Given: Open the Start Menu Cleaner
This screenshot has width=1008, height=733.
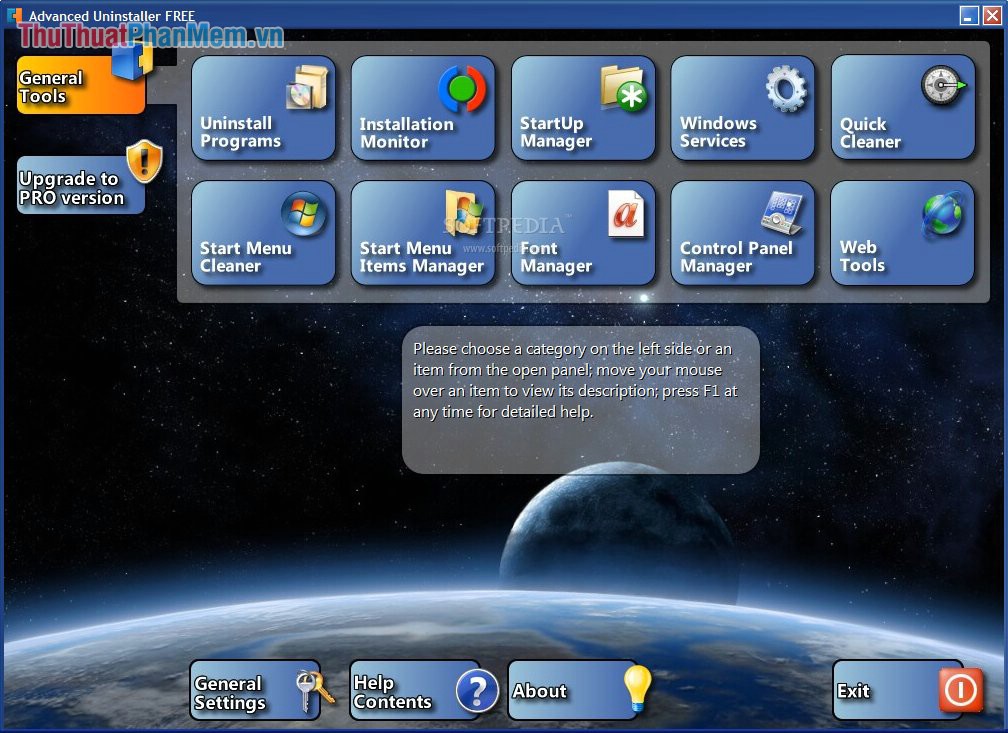Looking at the screenshot, I should (263, 233).
